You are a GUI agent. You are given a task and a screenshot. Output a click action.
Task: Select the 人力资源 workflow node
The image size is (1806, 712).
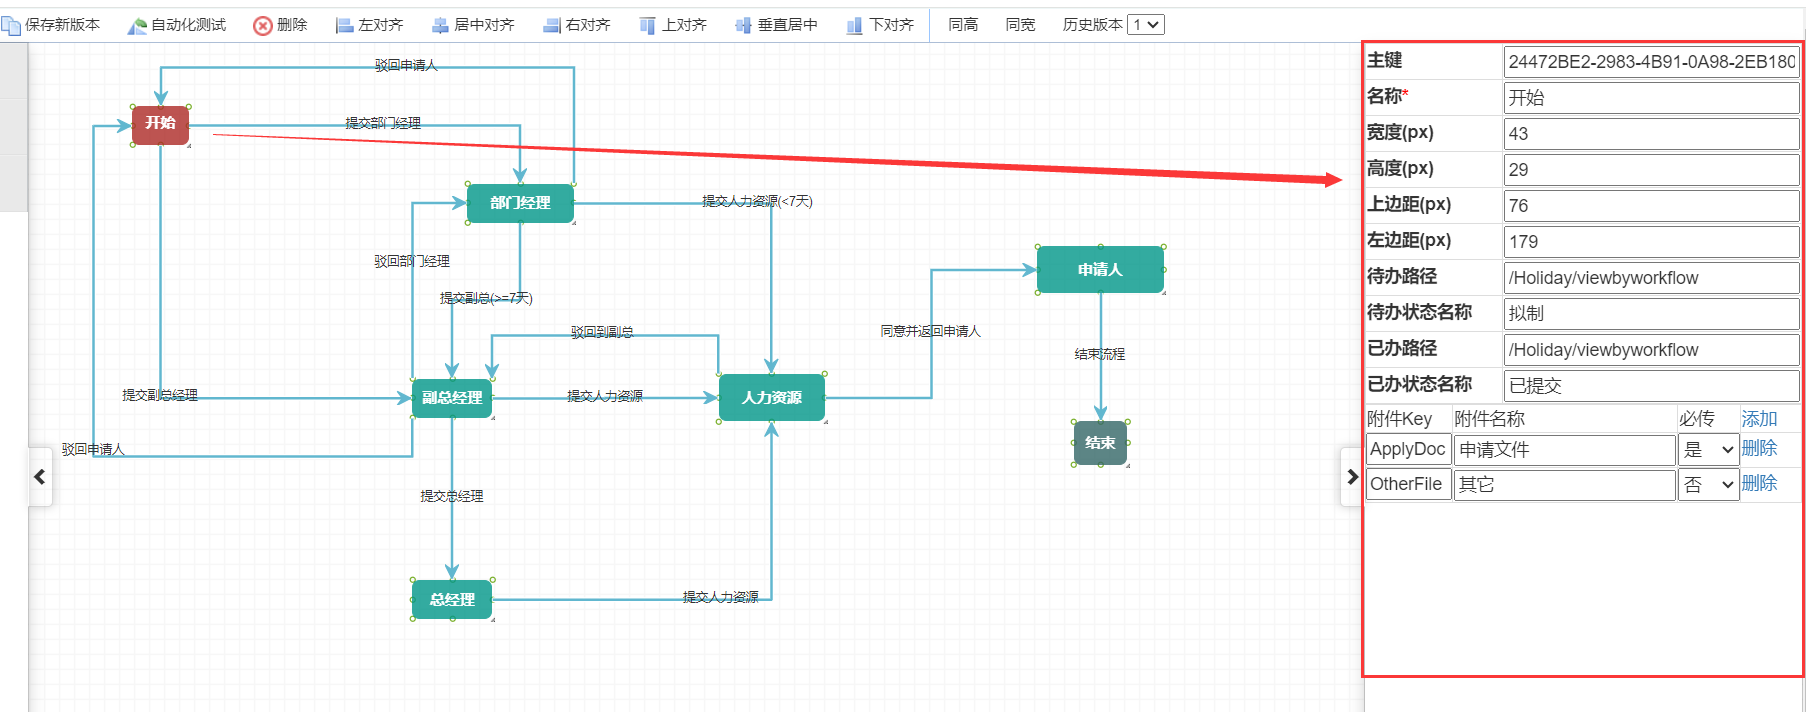point(772,398)
